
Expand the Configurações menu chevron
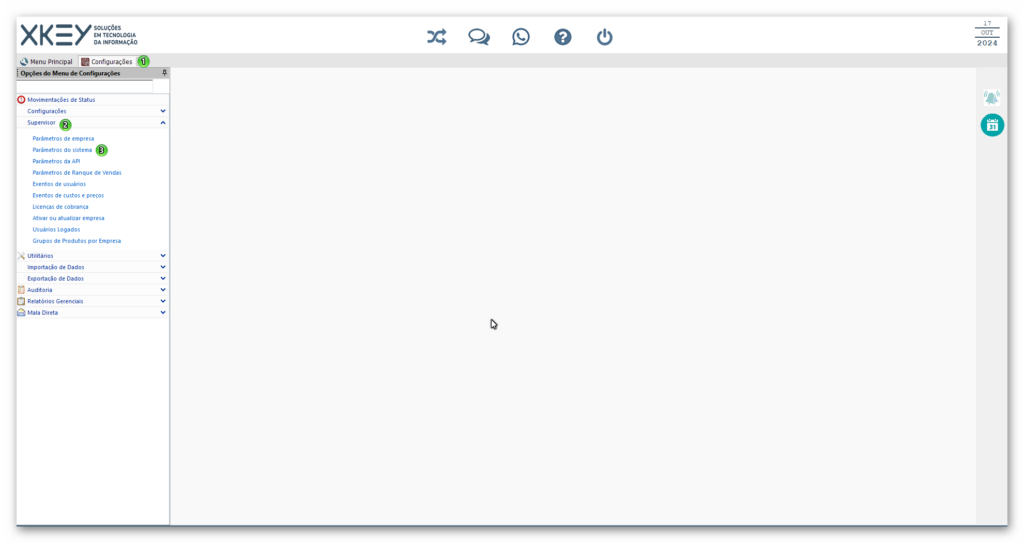[x=163, y=111]
